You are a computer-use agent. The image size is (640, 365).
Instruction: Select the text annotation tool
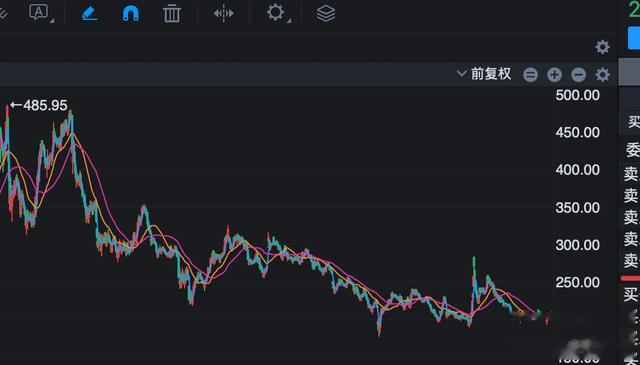39,13
